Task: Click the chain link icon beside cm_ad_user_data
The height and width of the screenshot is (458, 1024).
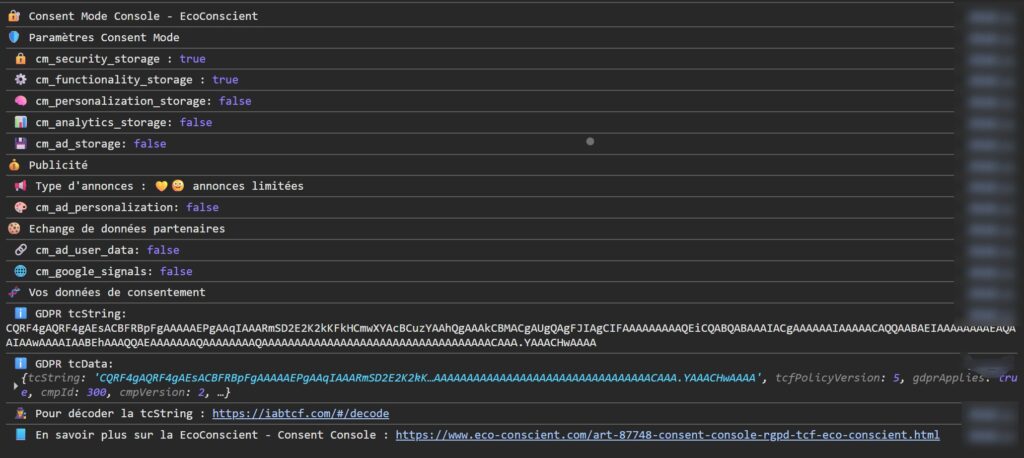Action: tap(21, 250)
